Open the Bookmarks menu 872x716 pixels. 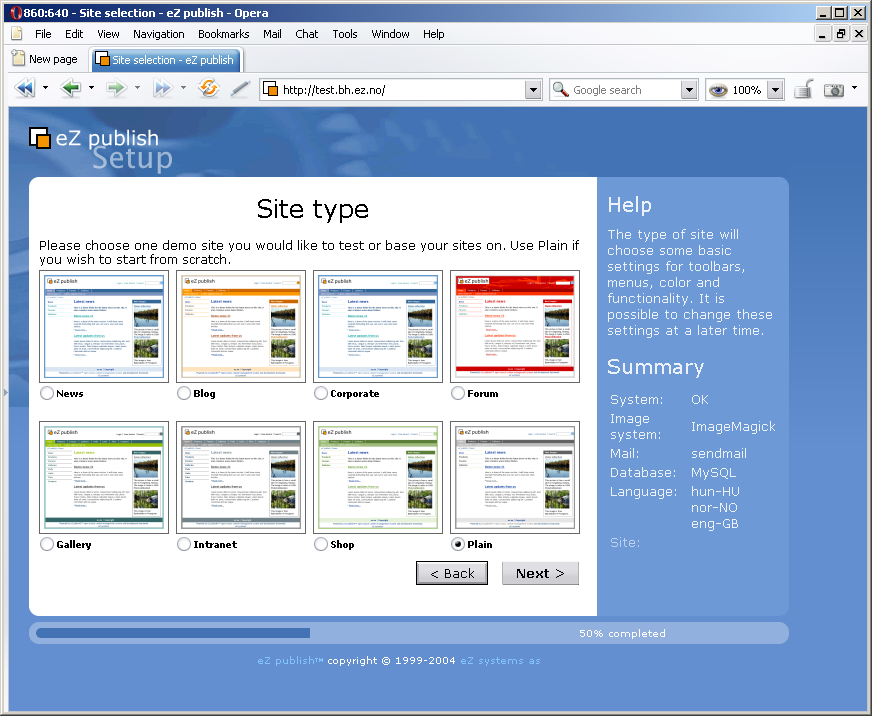[224, 34]
